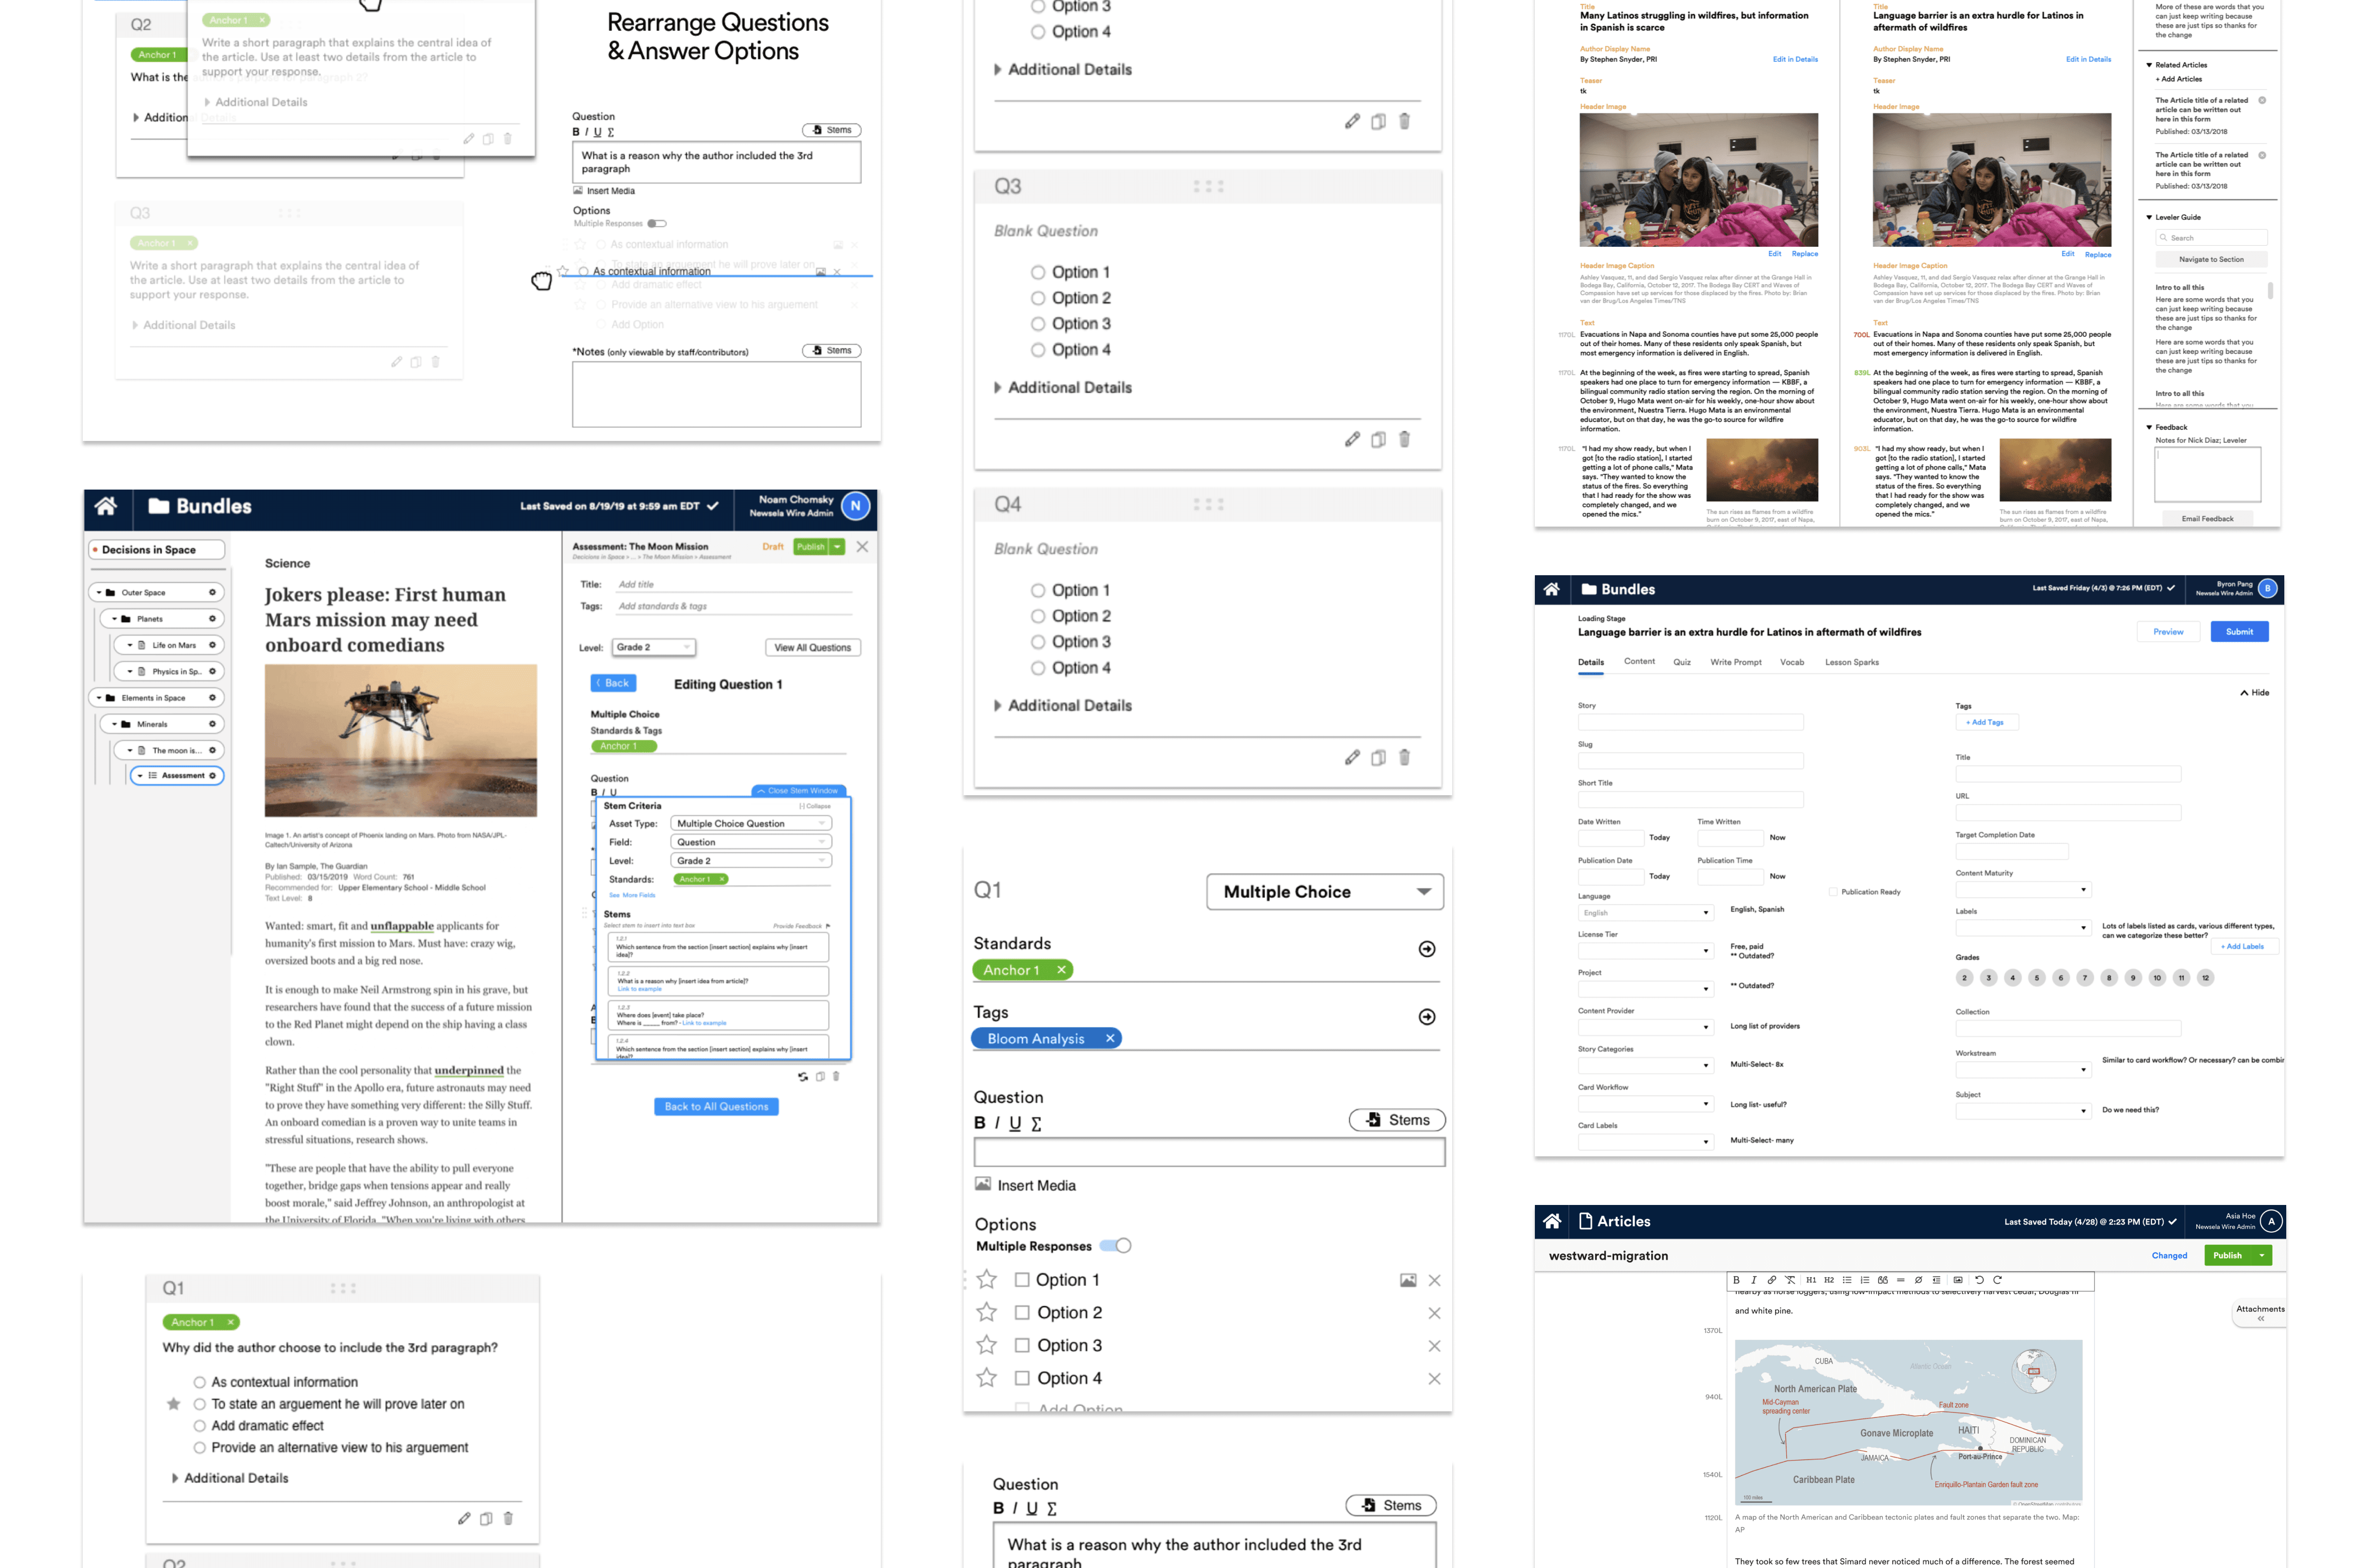The image size is (2368, 1568).
Task: Click the image icon on Option 1 row
Action: tap(1407, 1280)
